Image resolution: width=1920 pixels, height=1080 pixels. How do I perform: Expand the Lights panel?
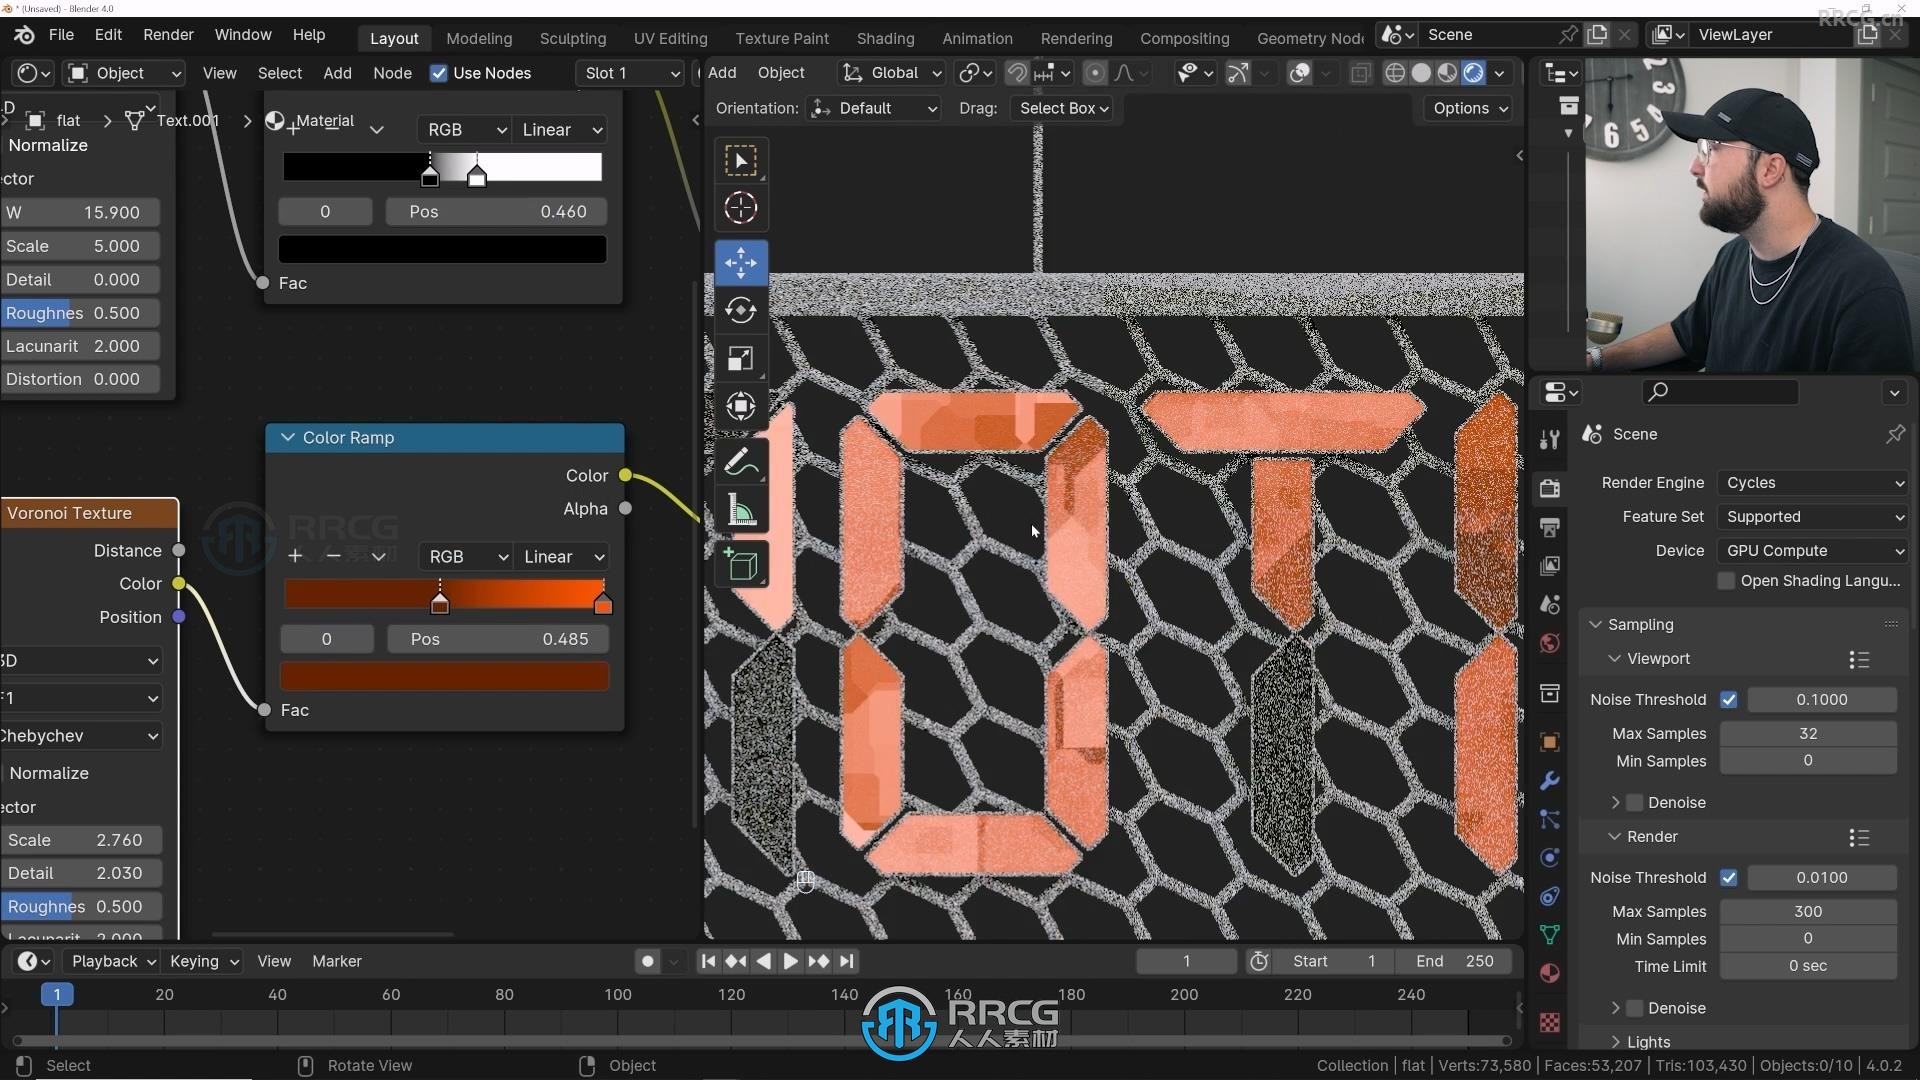pyautogui.click(x=1615, y=1042)
